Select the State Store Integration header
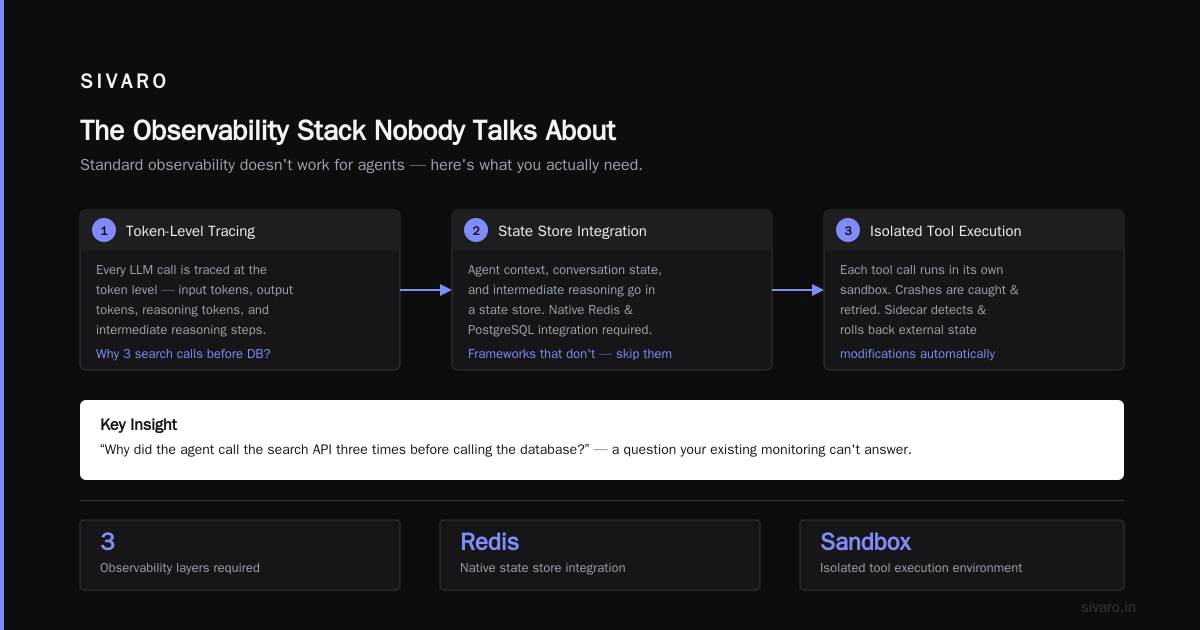The height and width of the screenshot is (630, 1200). (x=612, y=230)
